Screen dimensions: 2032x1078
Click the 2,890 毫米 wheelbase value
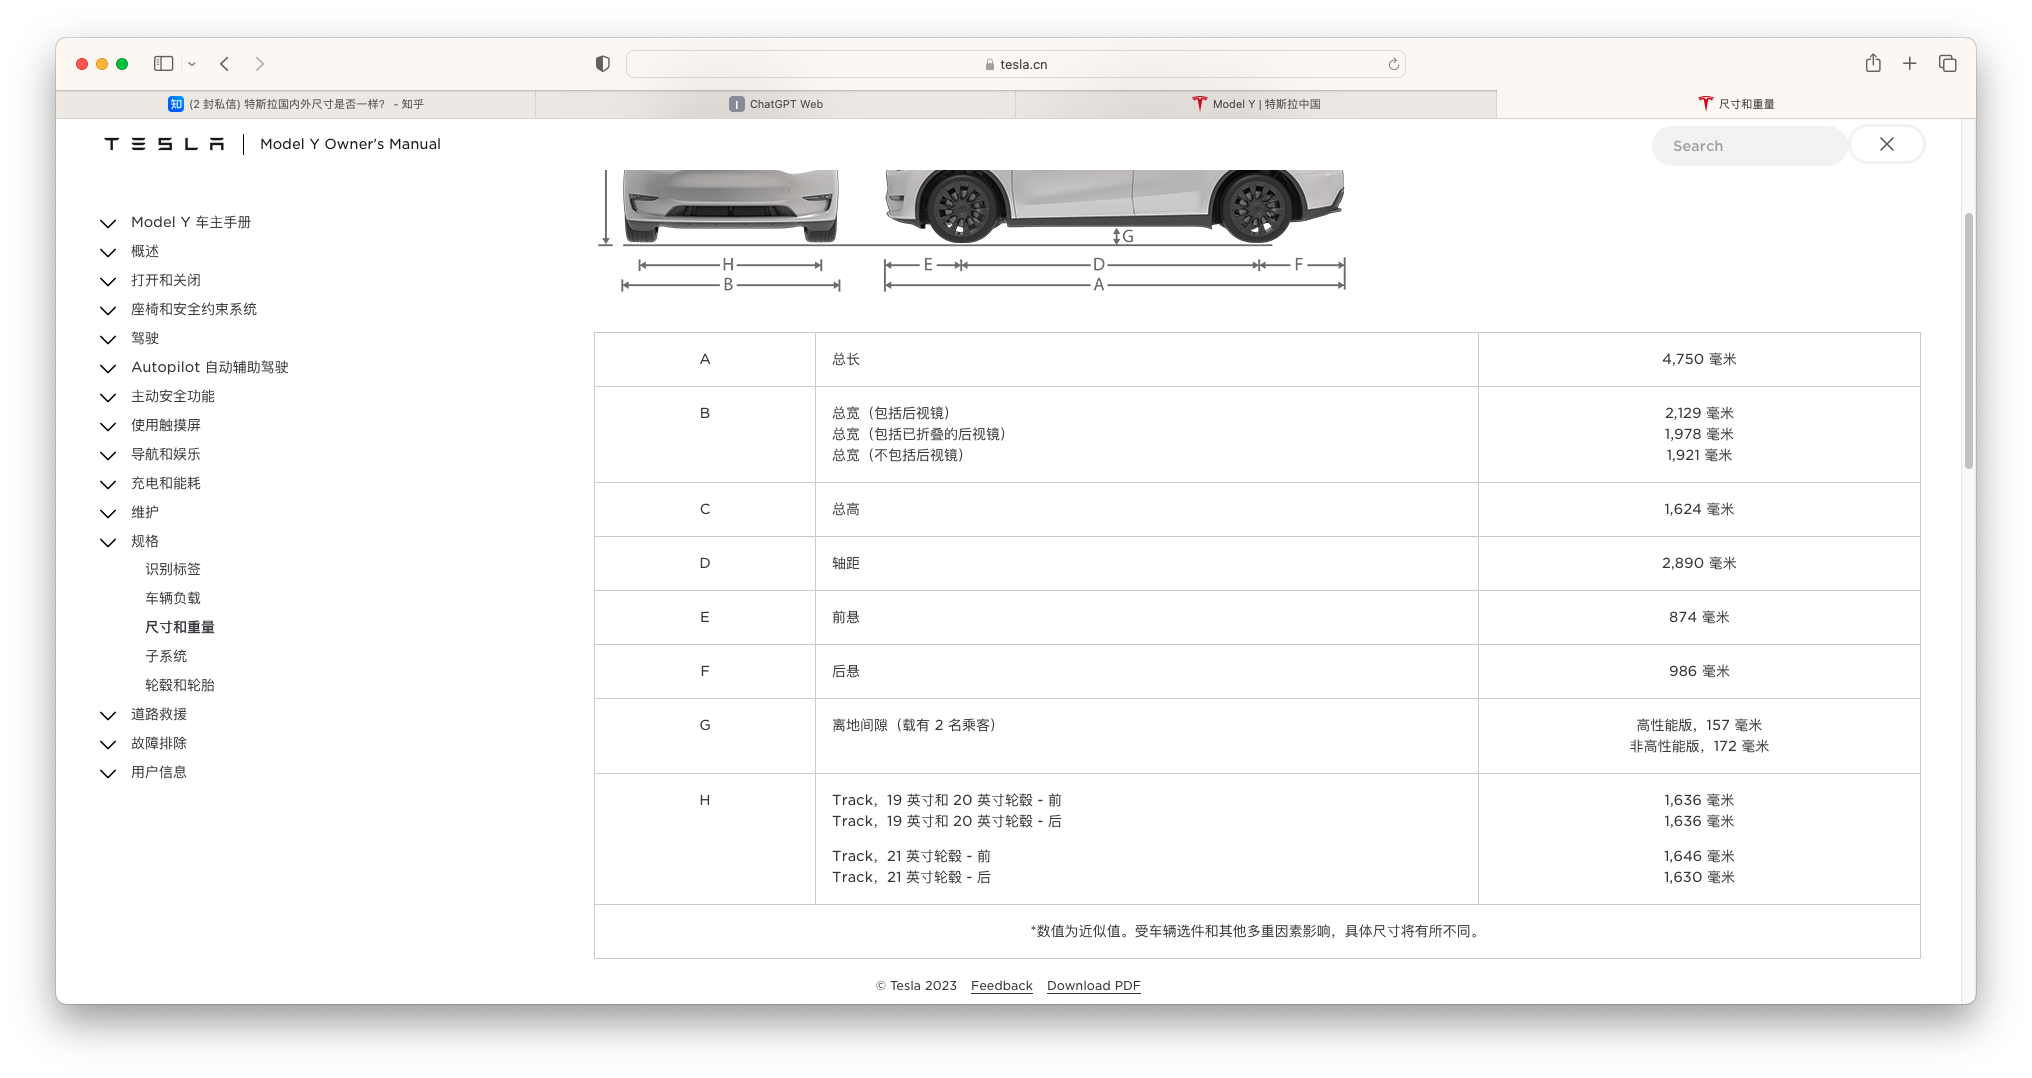click(1699, 563)
